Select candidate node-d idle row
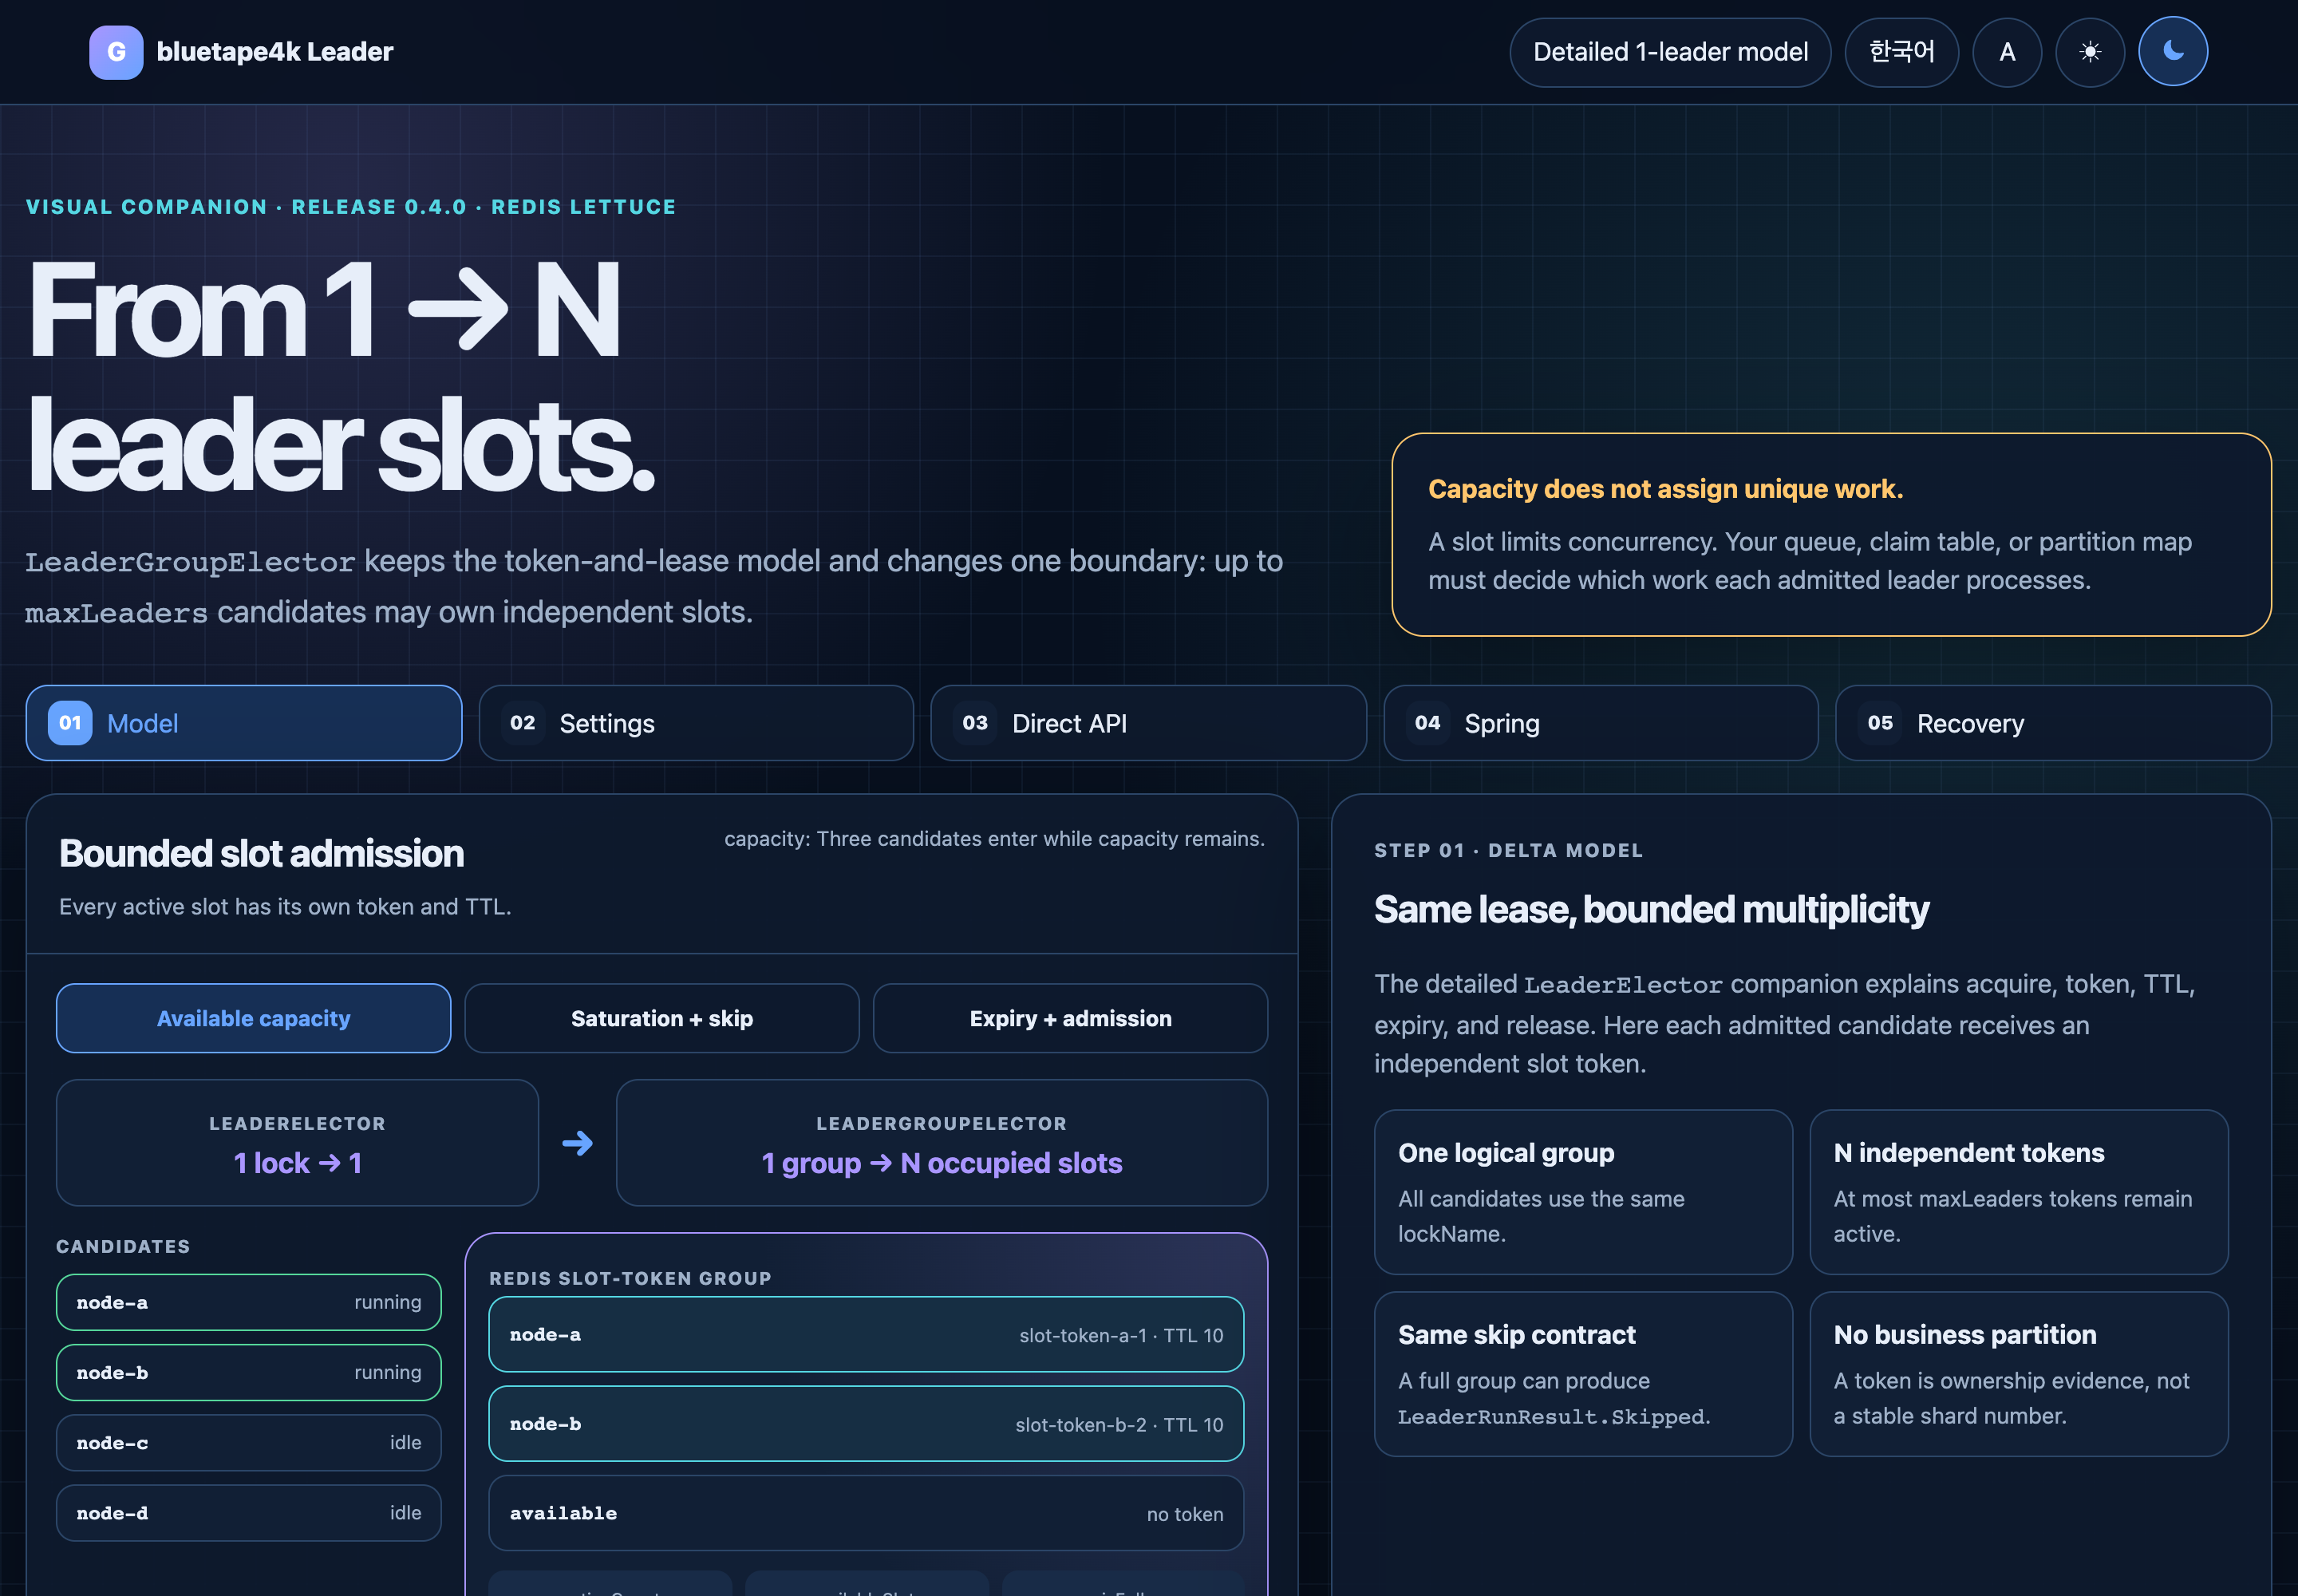The image size is (2298, 1596). [x=249, y=1513]
